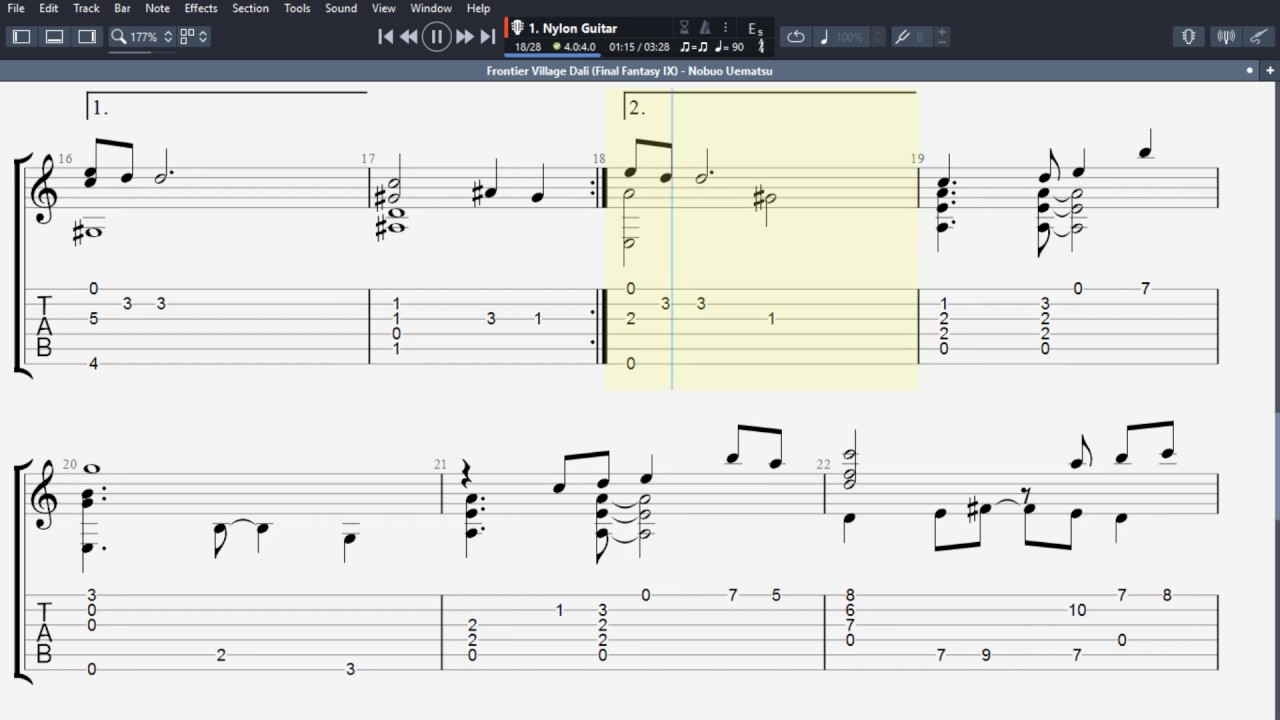Image resolution: width=1280 pixels, height=720 pixels.
Task: Click the tuning fork transpose icon
Action: (903, 37)
